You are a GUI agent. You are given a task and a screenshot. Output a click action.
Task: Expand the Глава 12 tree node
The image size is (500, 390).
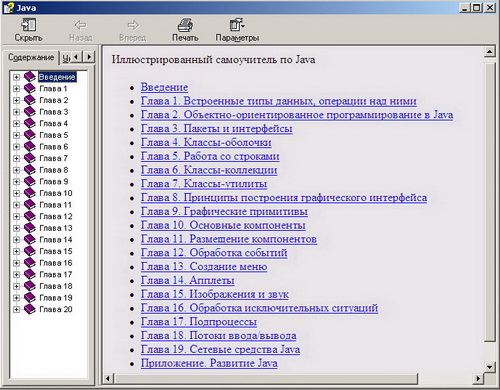coord(16,217)
